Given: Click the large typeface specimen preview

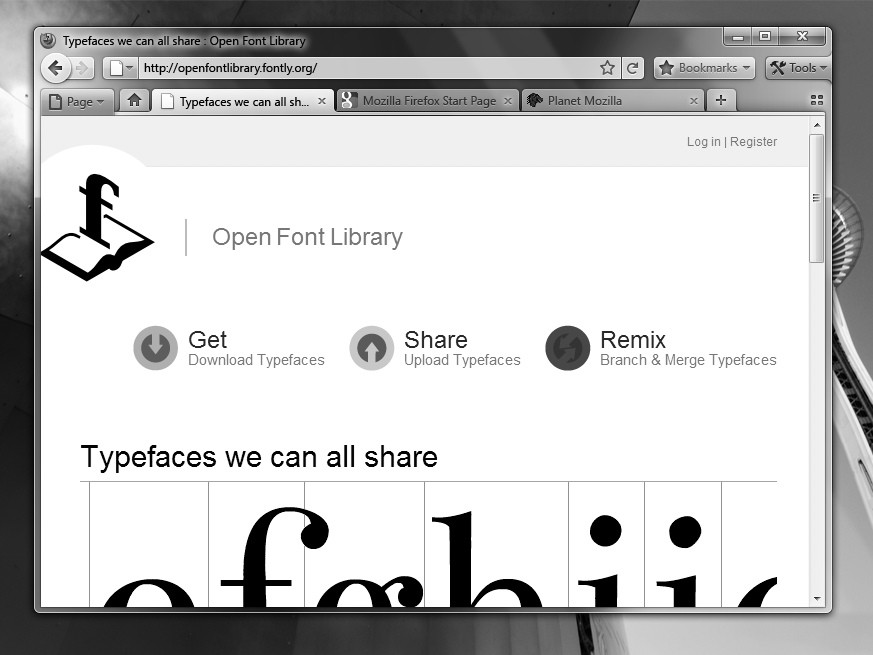Looking at the screenshot, I should coord(429,545).
